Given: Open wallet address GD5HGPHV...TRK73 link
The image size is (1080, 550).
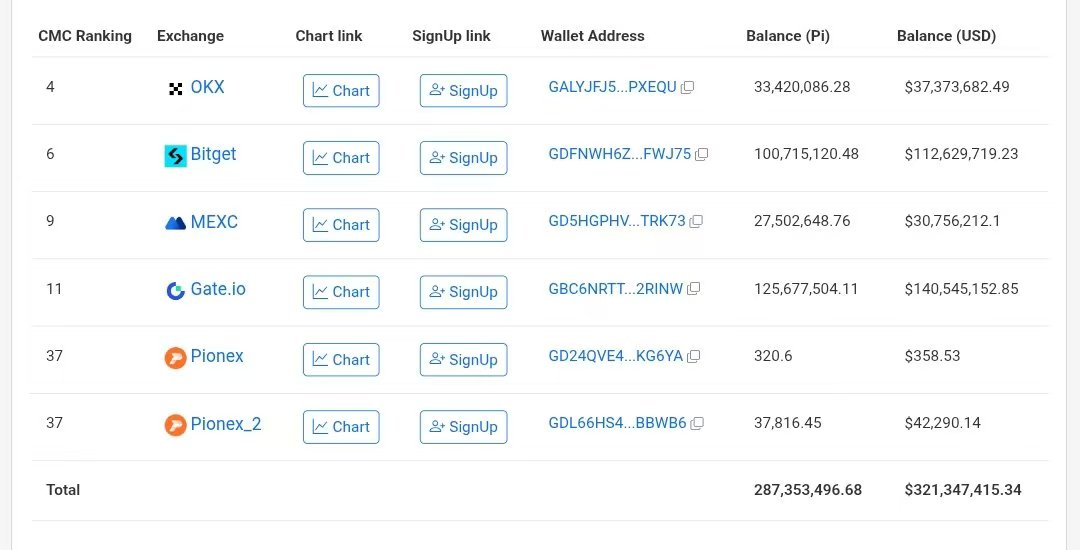Looking at the screenshot, I should (617, 221).
